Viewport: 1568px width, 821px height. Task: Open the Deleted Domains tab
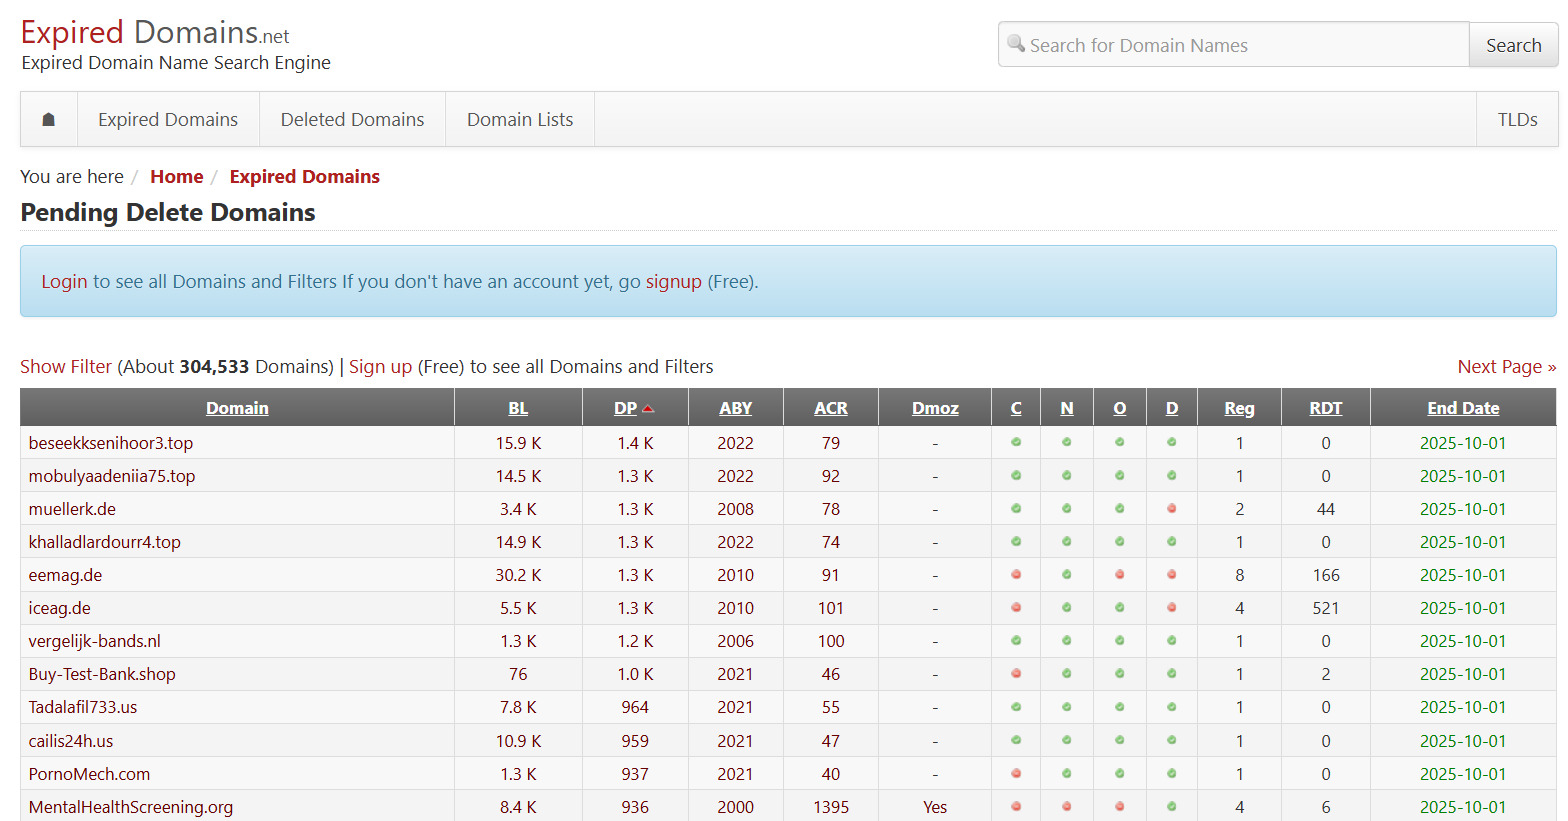coord(352,120)
